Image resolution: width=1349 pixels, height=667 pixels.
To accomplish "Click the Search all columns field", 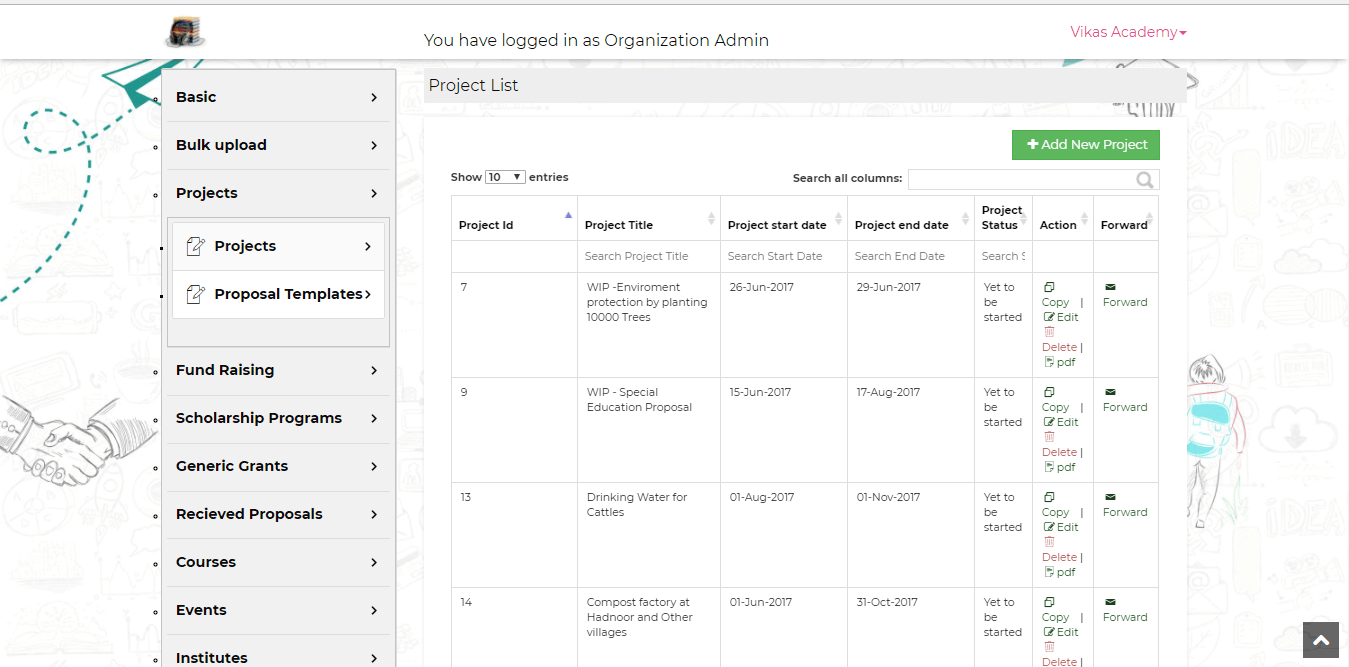I will point(1021,179).
